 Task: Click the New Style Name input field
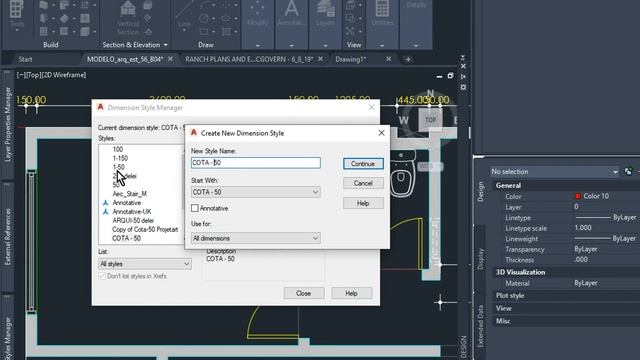coord(256,163)
